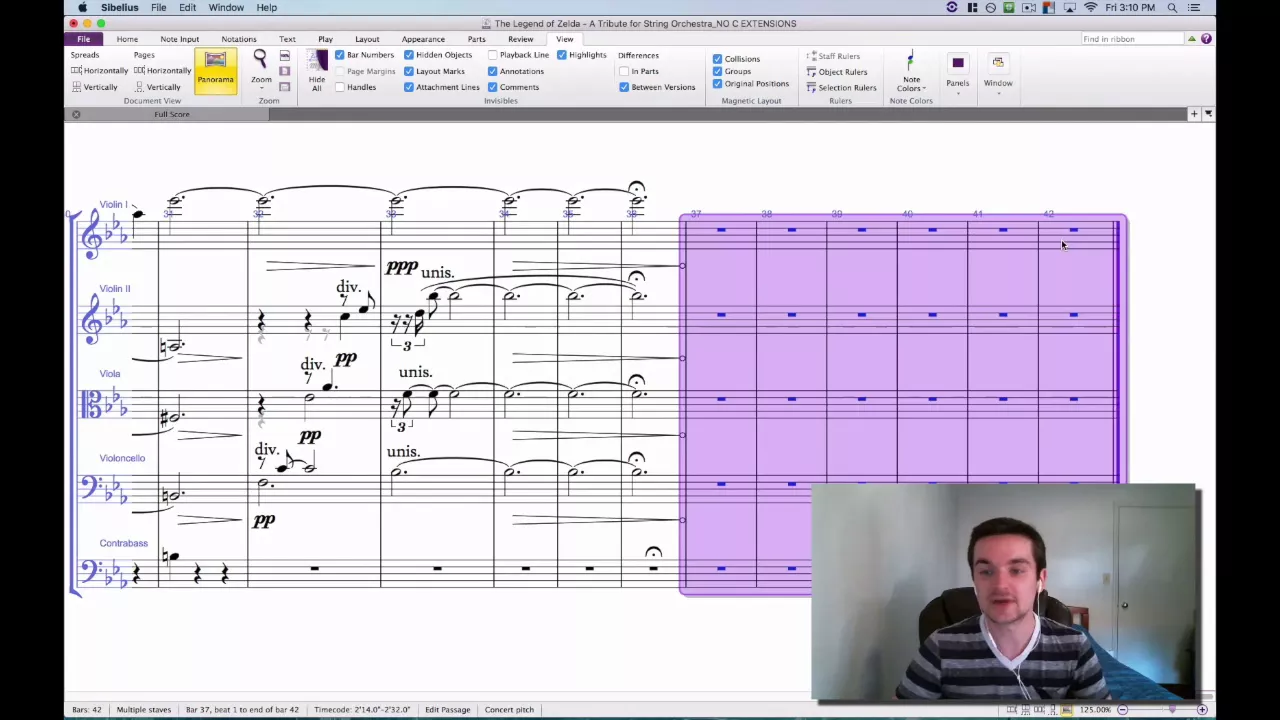Toggle the Bar Numbers checkbox
1280x720 pixels.
click(340, 55)
